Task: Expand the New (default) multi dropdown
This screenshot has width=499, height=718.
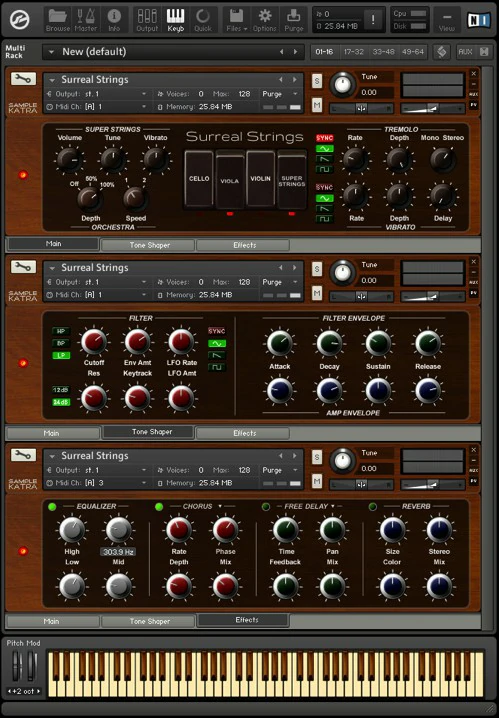Action: pyautogui.click(x=51, y=52)
